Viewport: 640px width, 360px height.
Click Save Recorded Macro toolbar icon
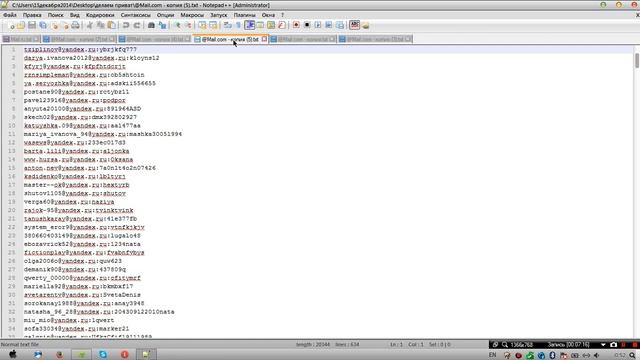[340, 25]
